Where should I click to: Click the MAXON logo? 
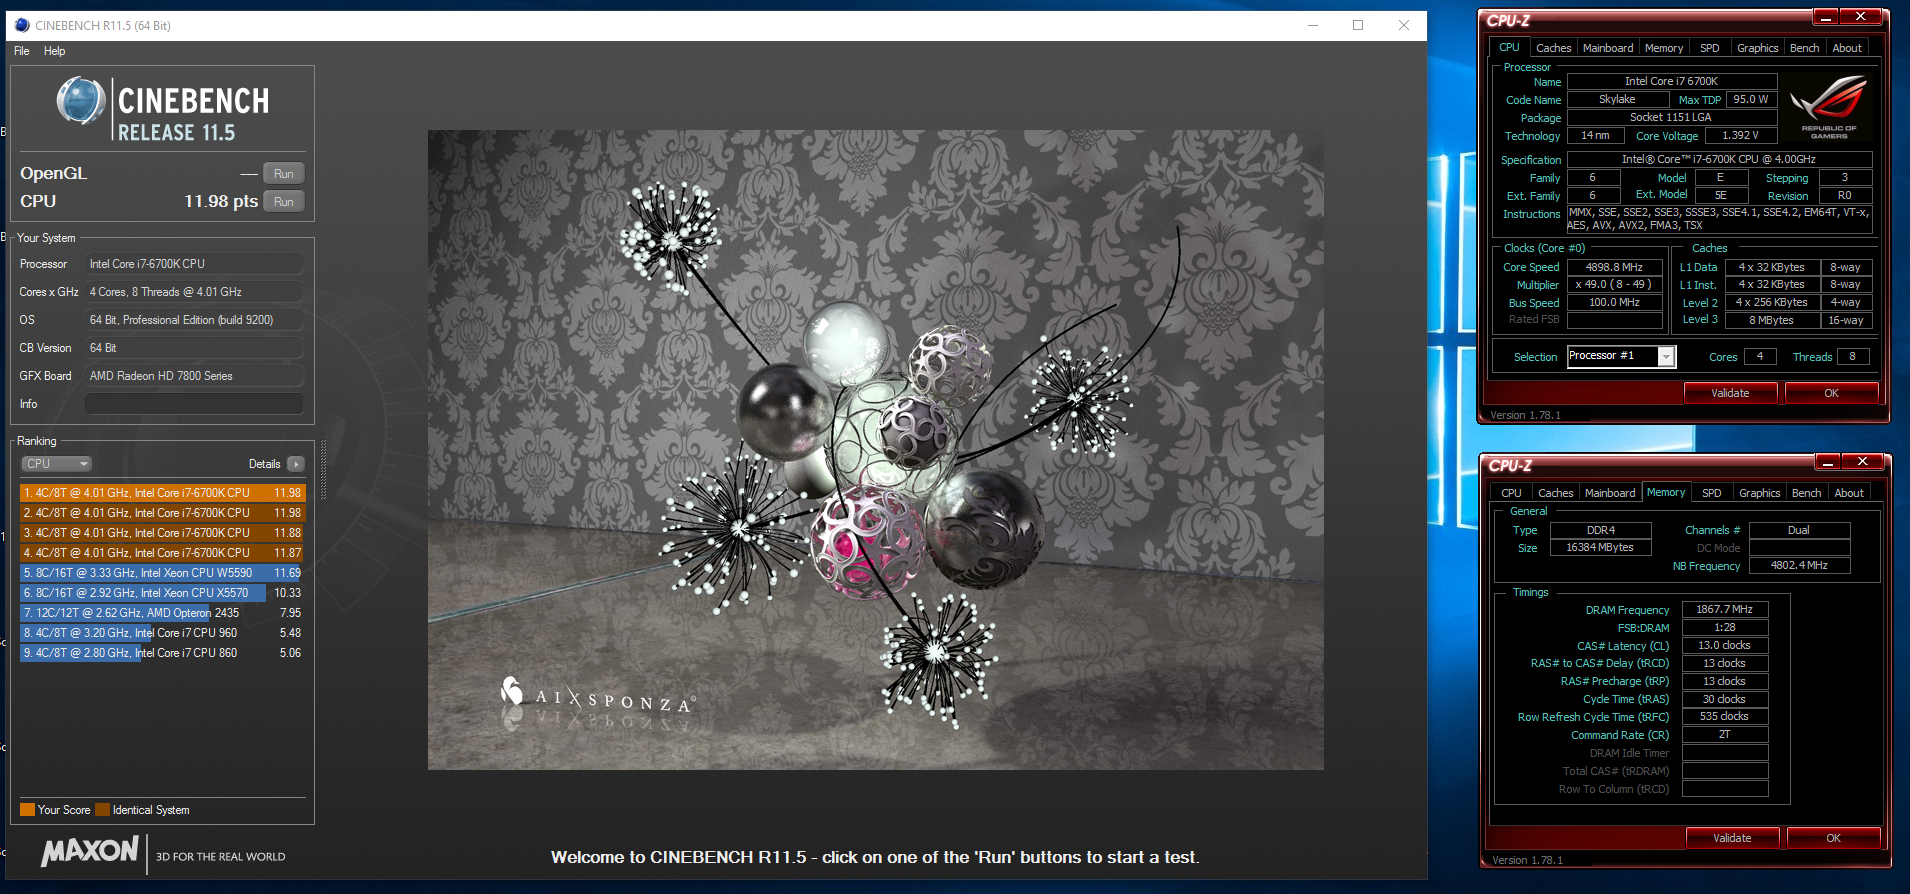click(x=90, y=851)
